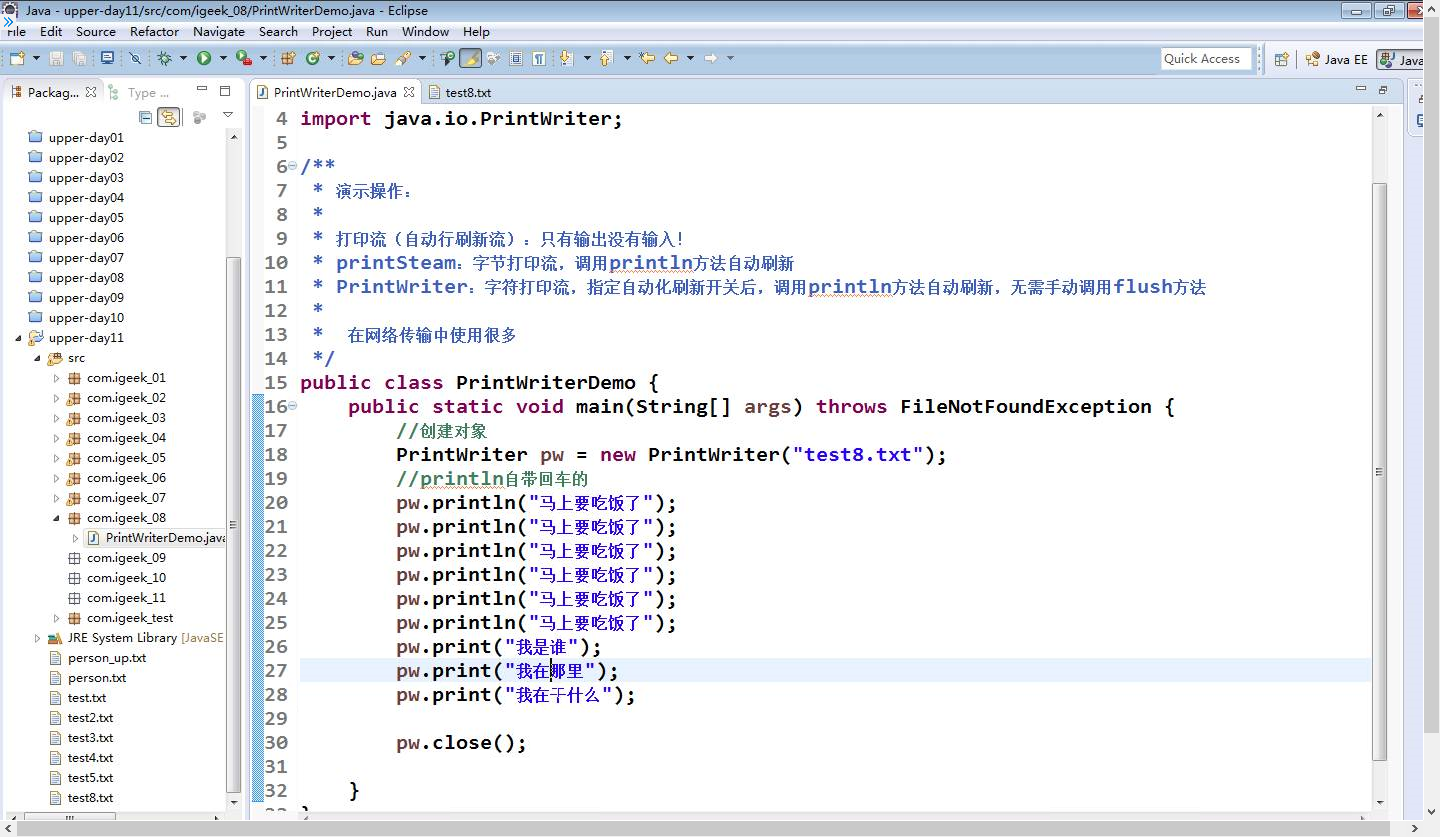
Task: Click the New file wizard icon
Action: point(17,58)
